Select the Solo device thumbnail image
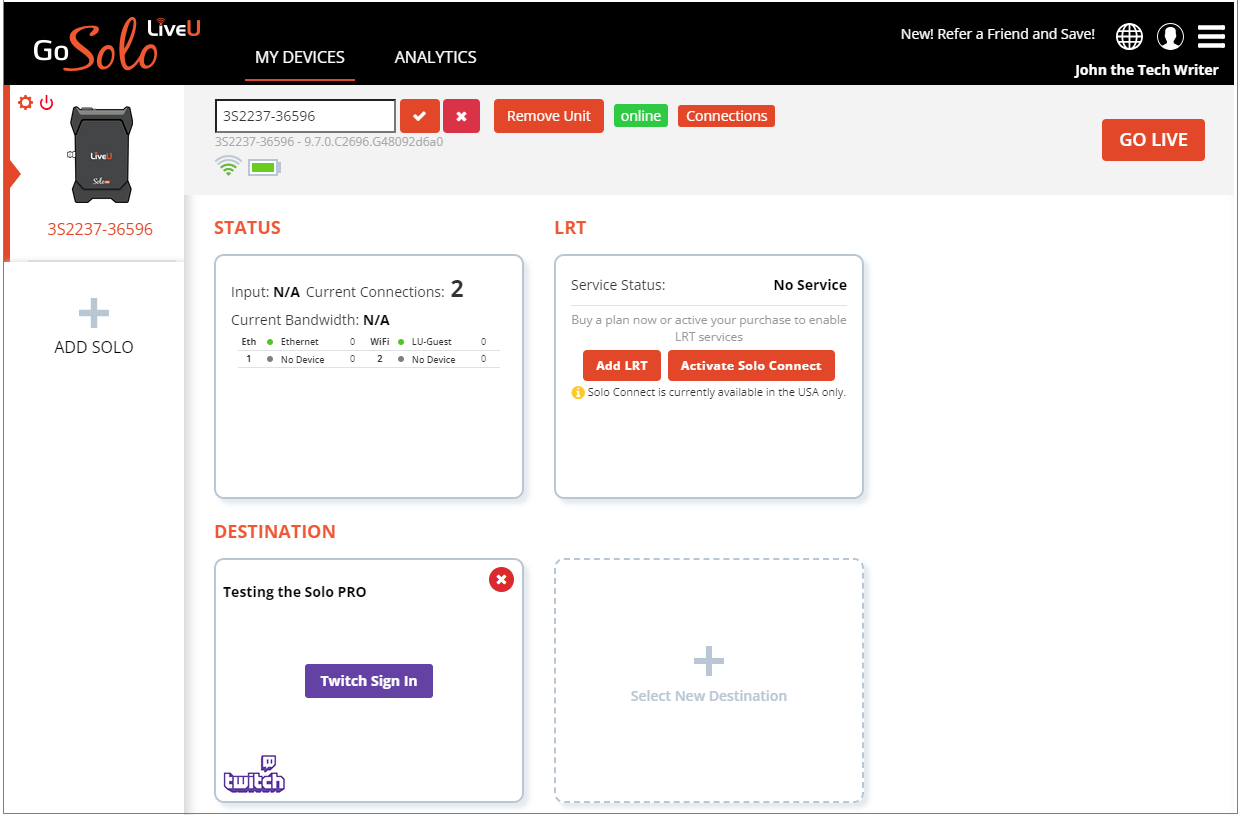 (101, 155)
